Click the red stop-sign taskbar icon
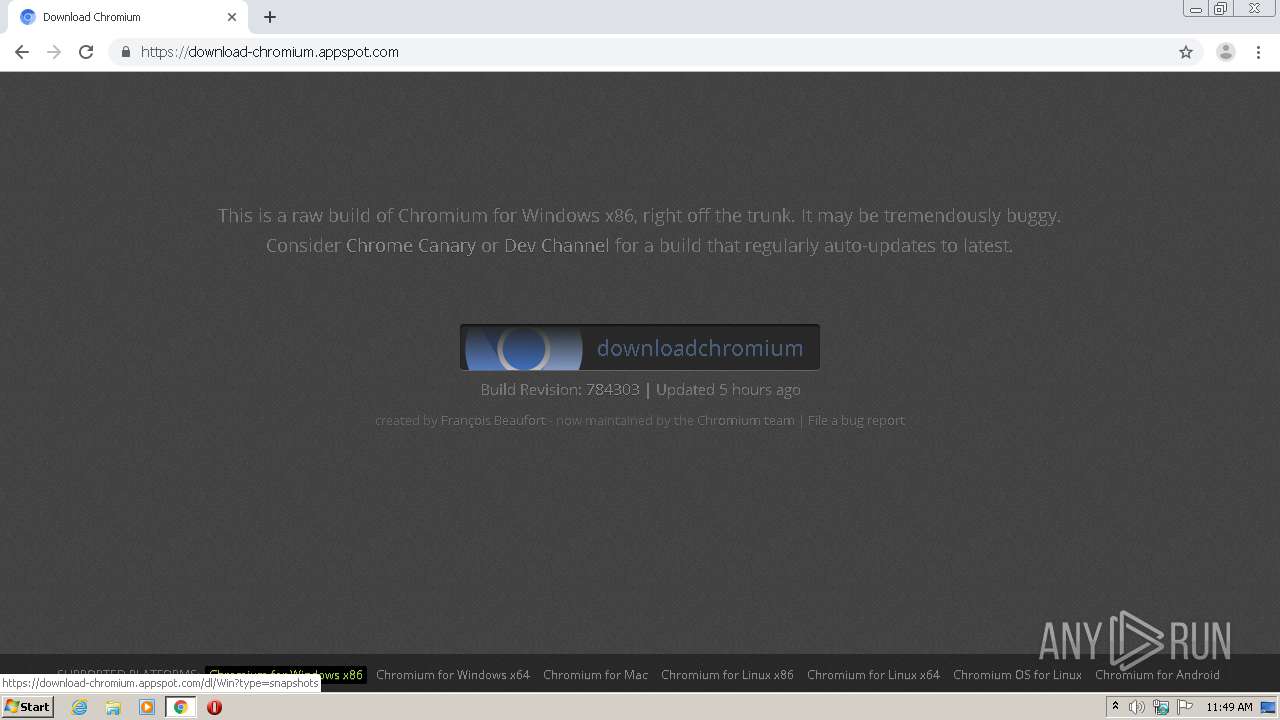 pos(214,707)
